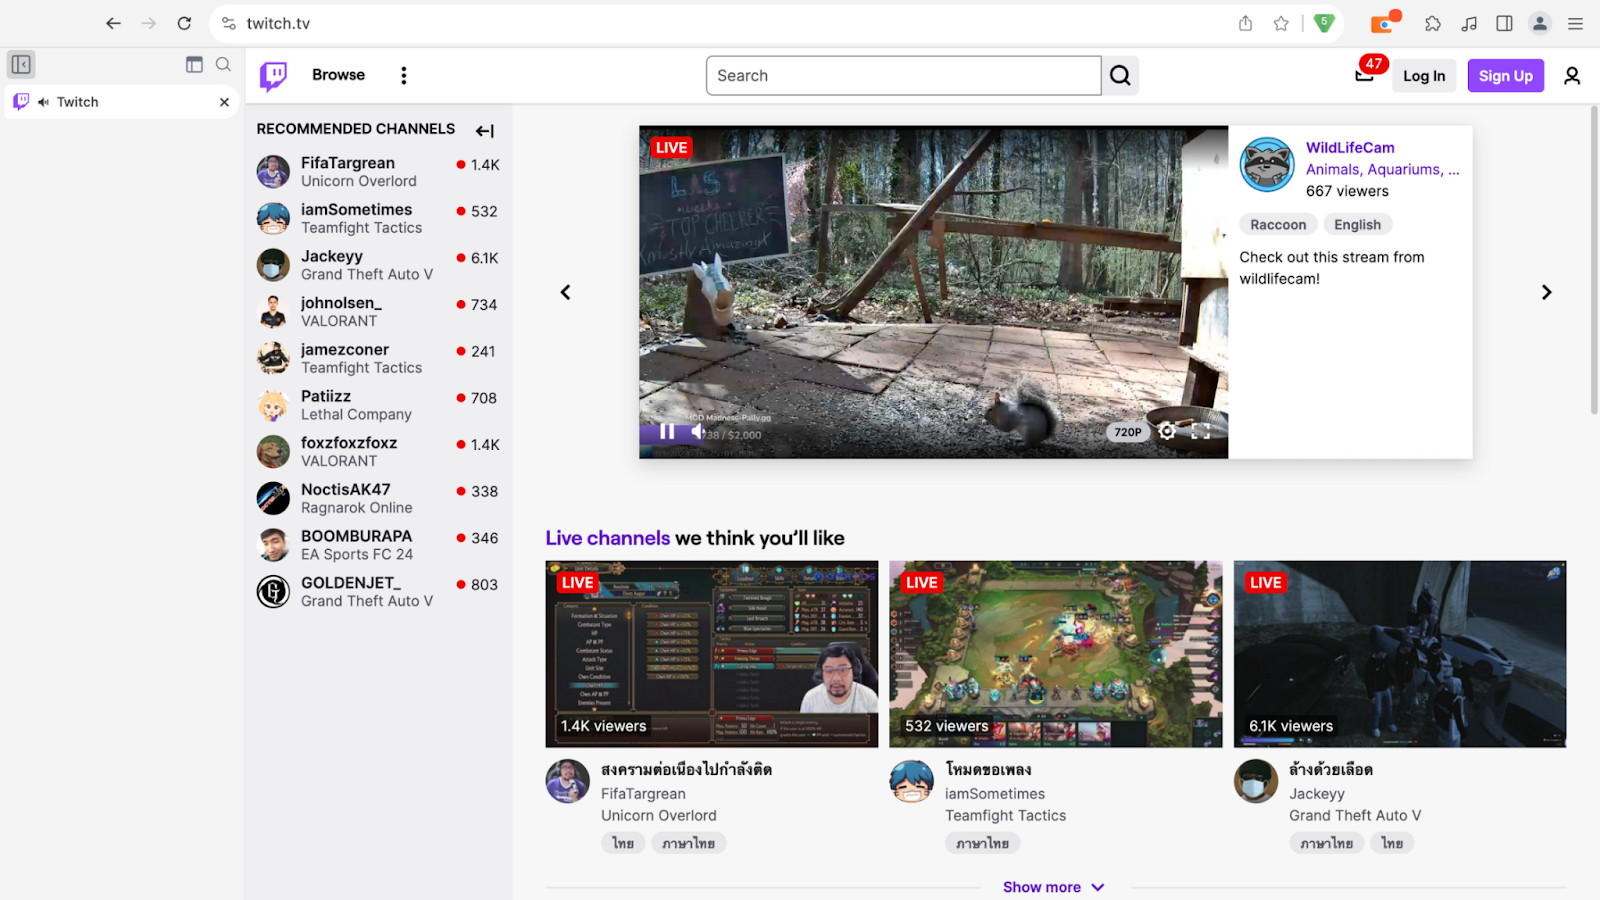Image resolution: width=1600 pixels, height=900 pixels.
Task: Click the Live channels heading link
Action: (608, 538)
